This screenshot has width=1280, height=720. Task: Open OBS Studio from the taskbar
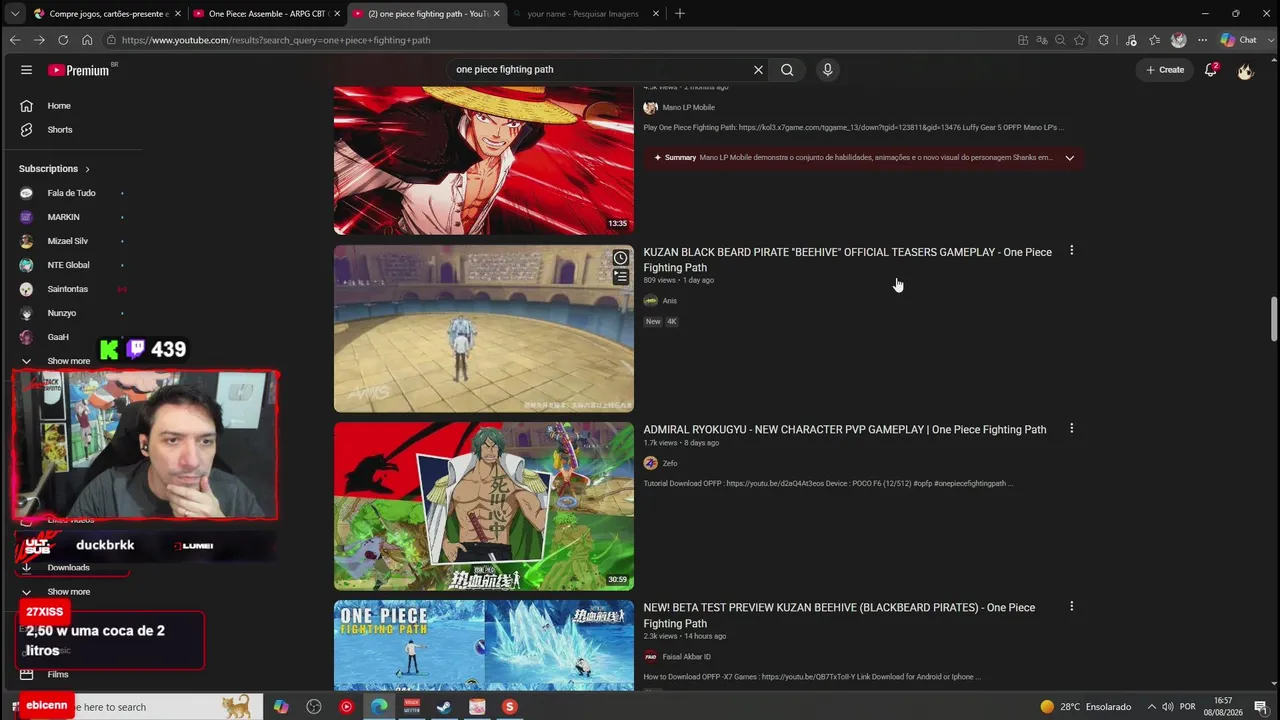click(x=314, y=707)
